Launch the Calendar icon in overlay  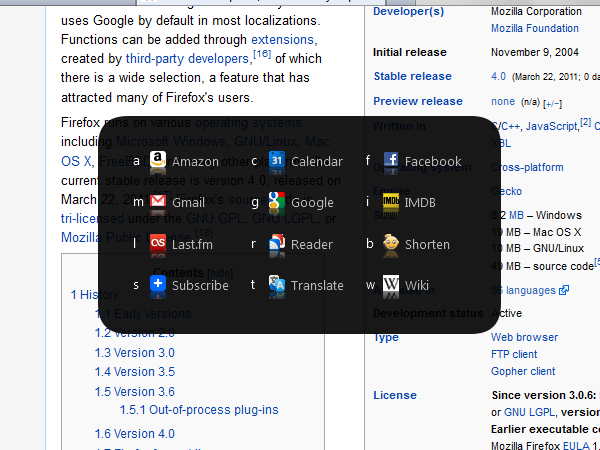coord(277,160)
